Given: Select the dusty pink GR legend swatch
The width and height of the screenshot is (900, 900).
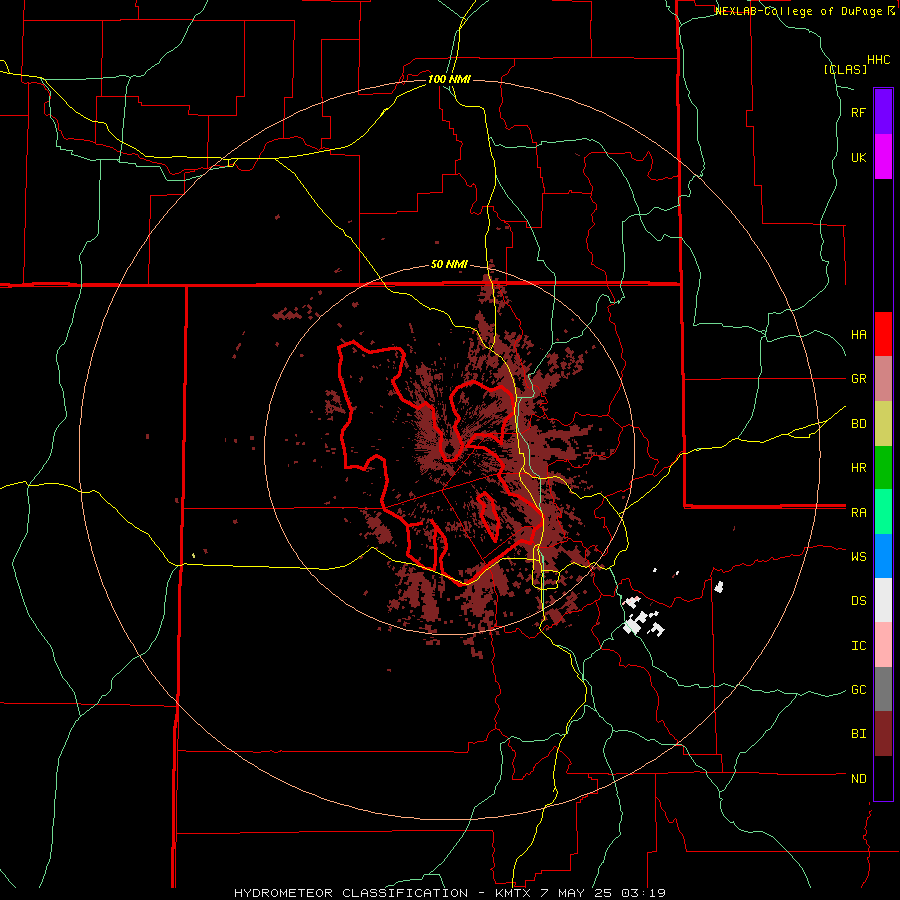Looking at the screenshot, I should [x=883, y=379].
